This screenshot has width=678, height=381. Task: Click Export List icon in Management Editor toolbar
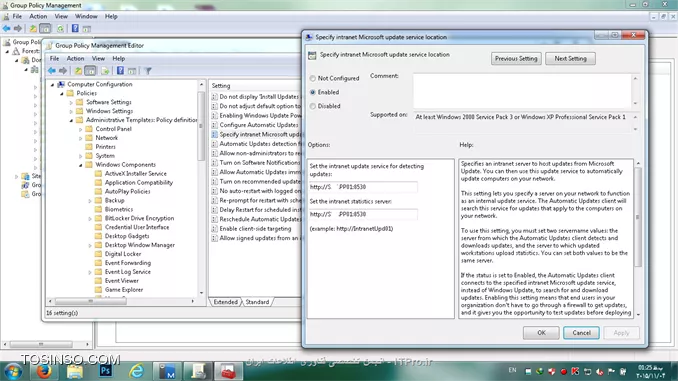(105, 70)
